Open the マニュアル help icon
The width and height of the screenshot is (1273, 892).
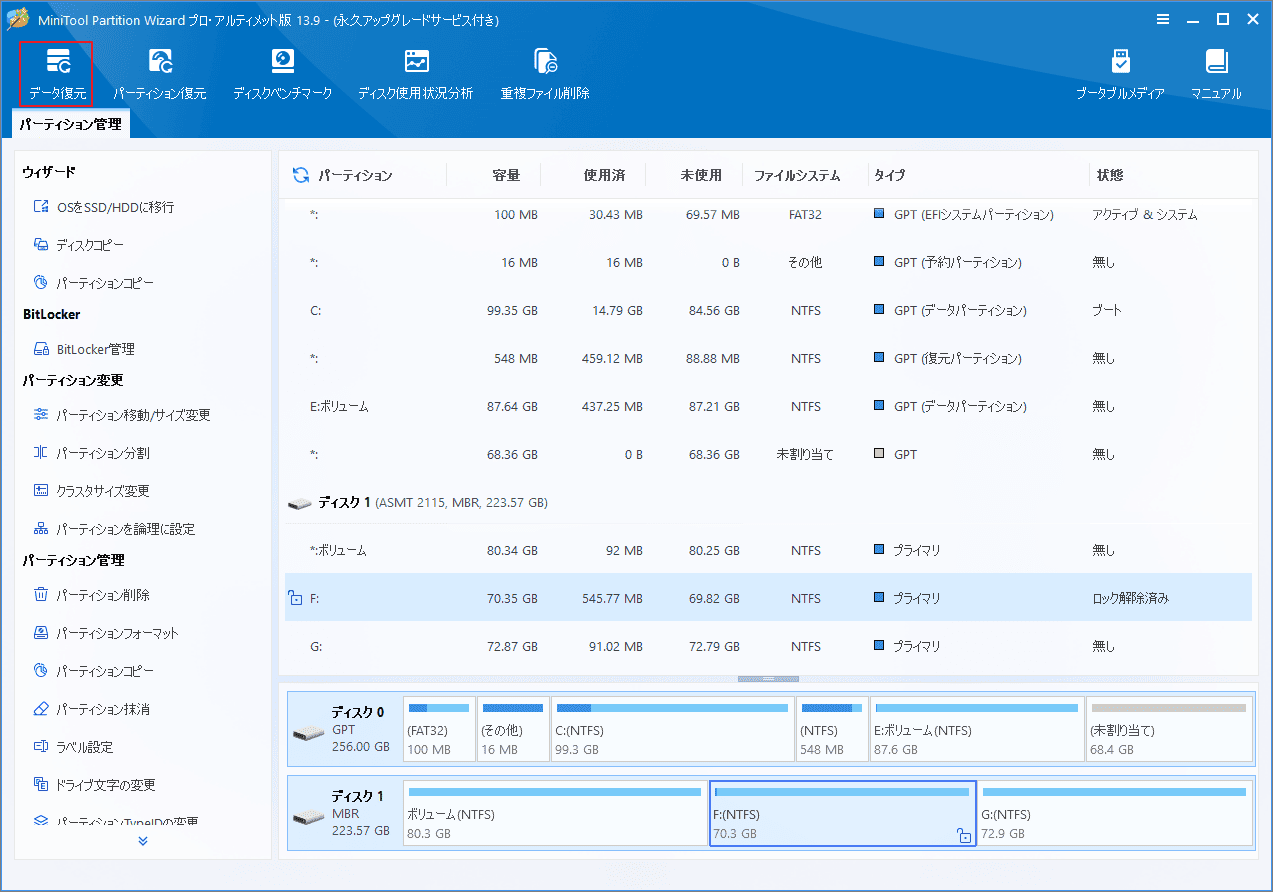click(x=1216, y=74)
